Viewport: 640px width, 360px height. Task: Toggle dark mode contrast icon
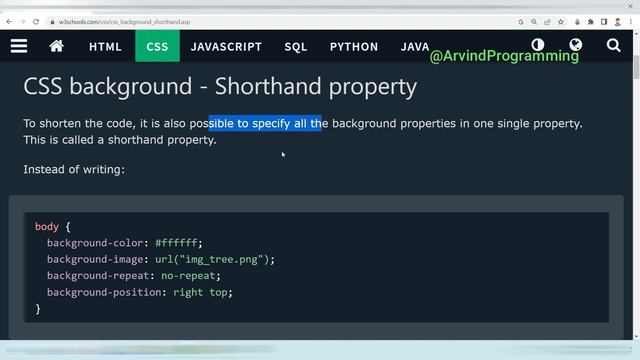[x=538, y=44]
